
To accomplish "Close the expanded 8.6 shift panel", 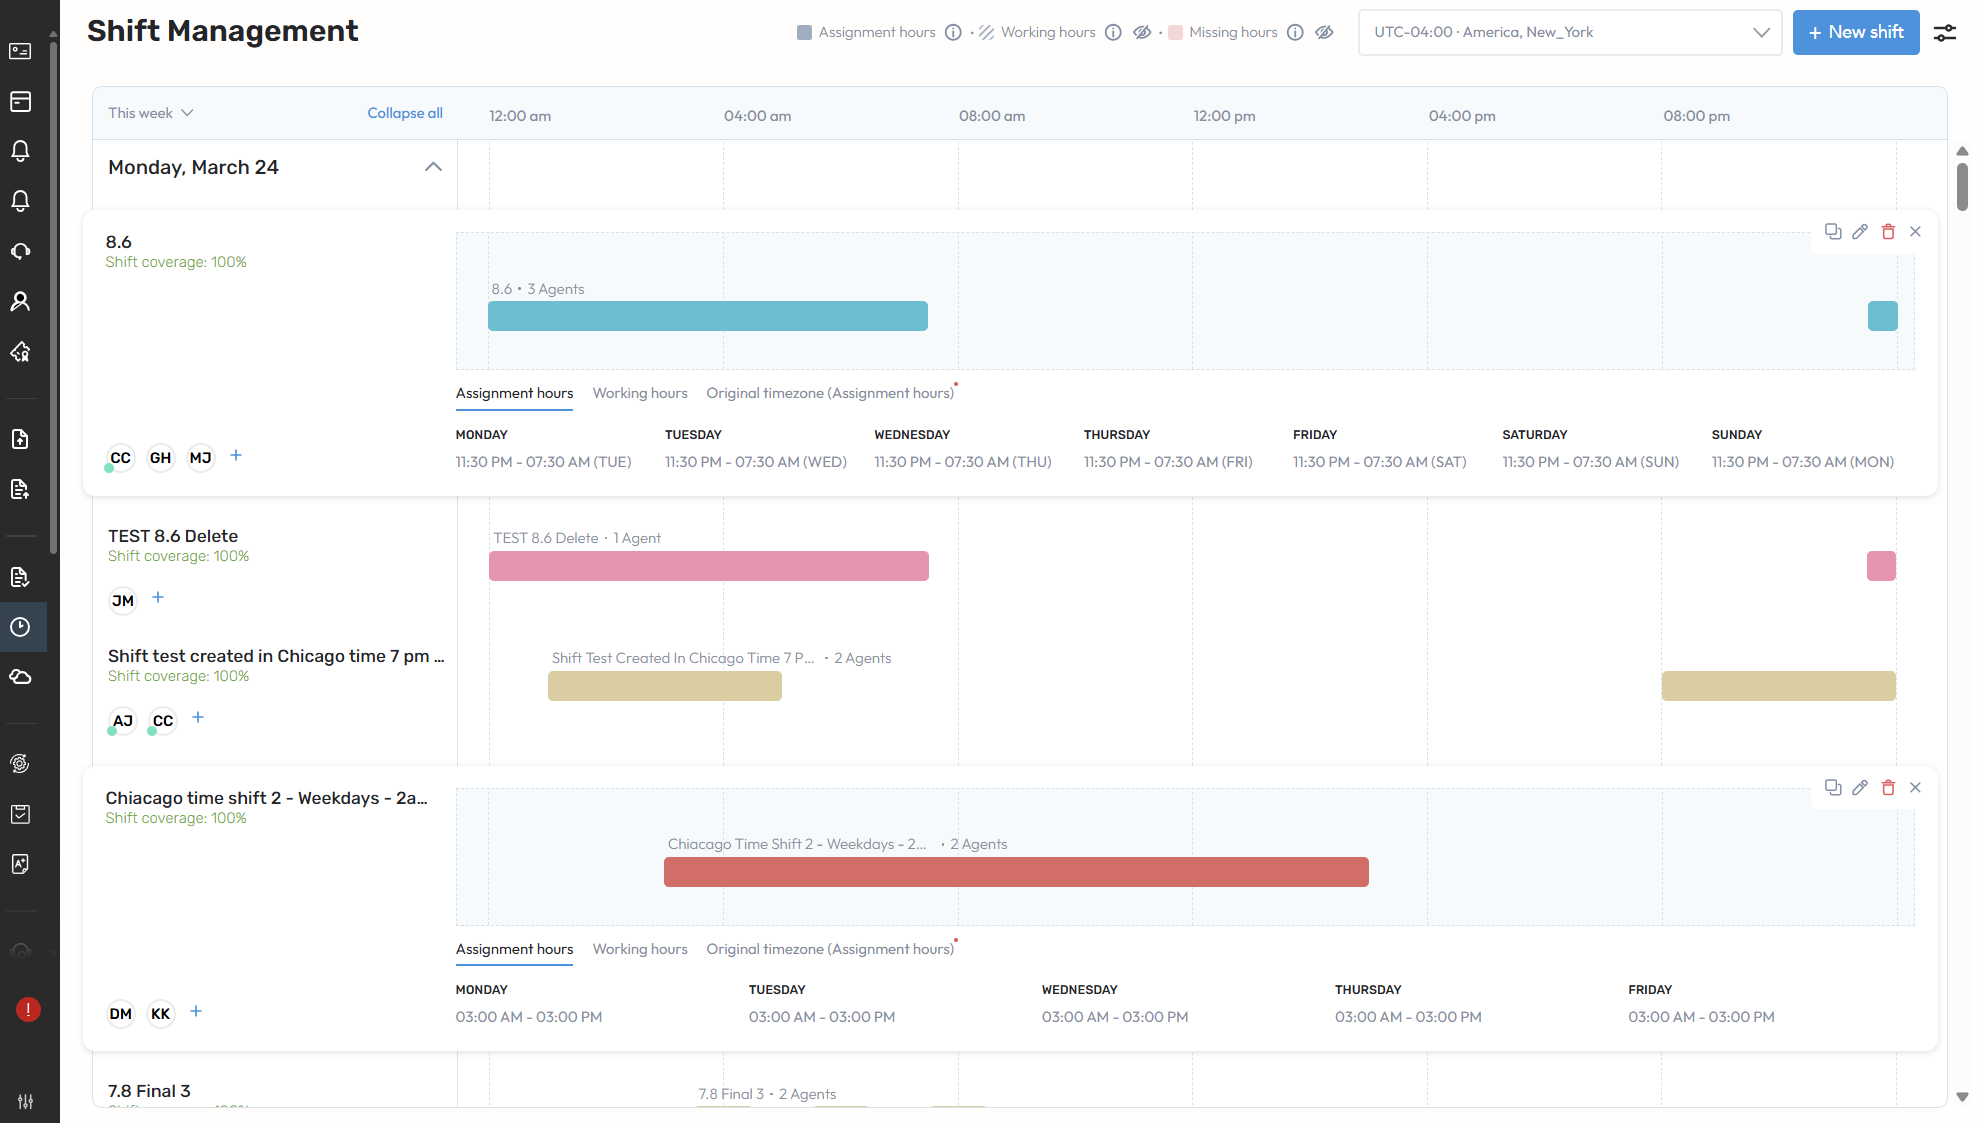I will pos(1915,232).
